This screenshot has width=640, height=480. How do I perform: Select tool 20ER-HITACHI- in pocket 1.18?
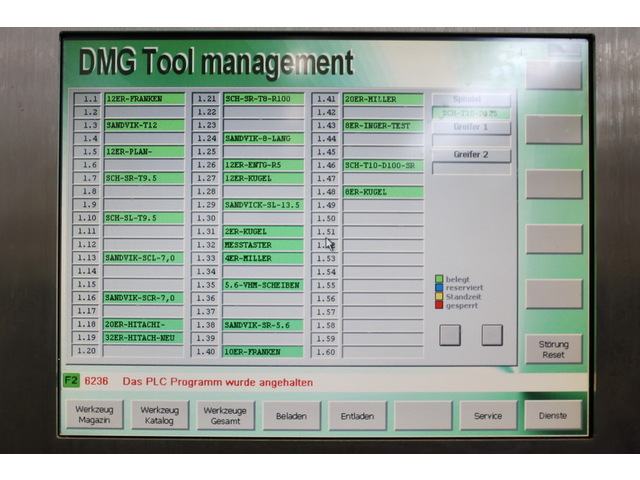pyautogui.click(x=143, y=324)
